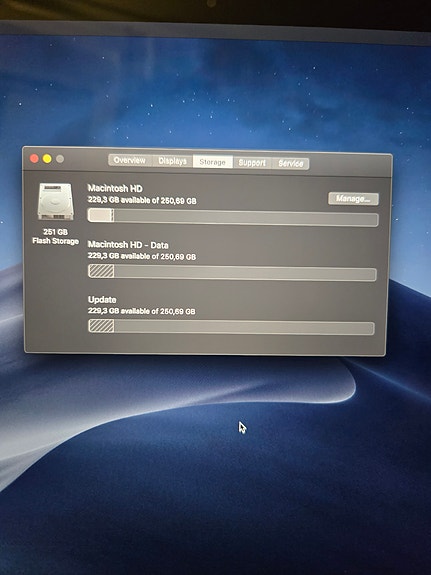Minimize window with the yellow button

[x=47, y=159]
